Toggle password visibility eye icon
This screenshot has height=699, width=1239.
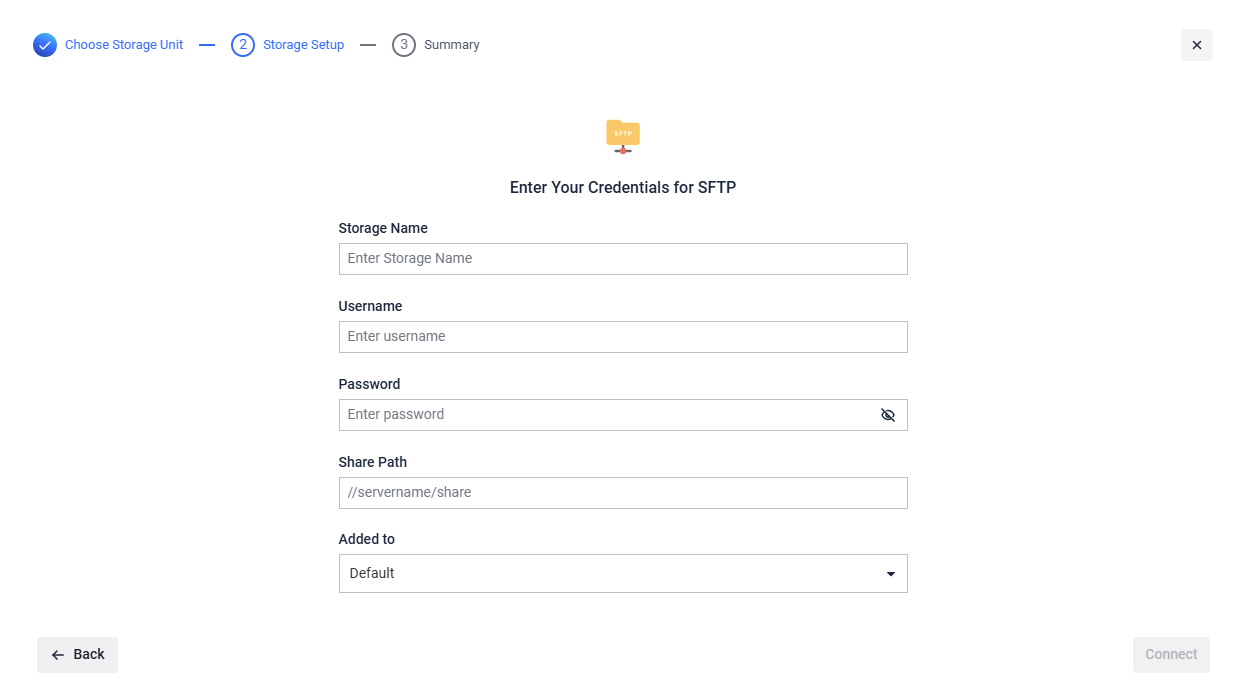(x=888, y=415)
